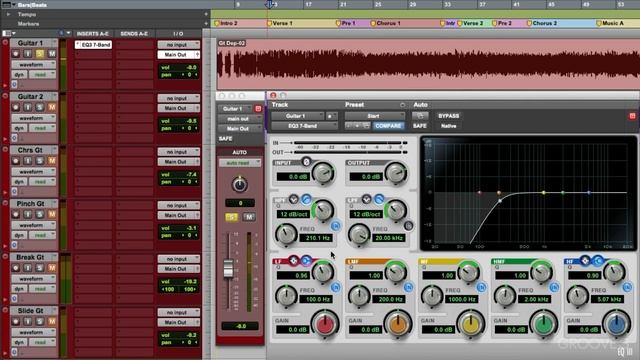Unmute the Guitar 2 track
The image size is (640, 360).
point(52,107)
